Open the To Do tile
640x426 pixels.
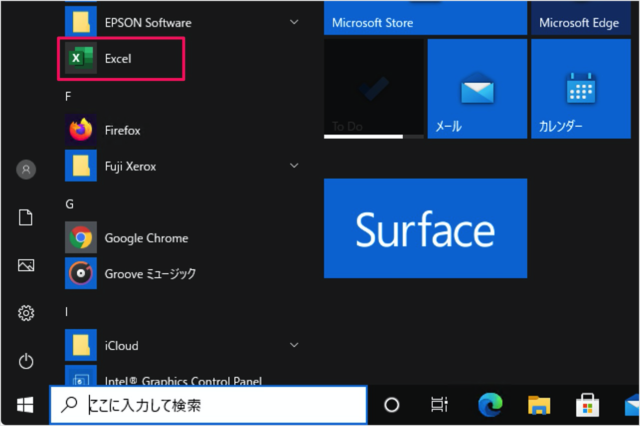click(x=373, y=89)
